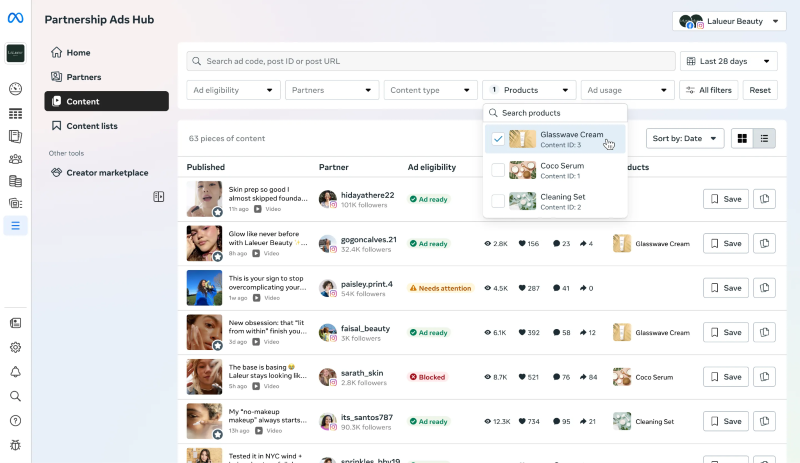The height and width of the screenshot is (463, 800).
Task: Save the gogoncalves.21 content
Action: [x=726, y=243]
